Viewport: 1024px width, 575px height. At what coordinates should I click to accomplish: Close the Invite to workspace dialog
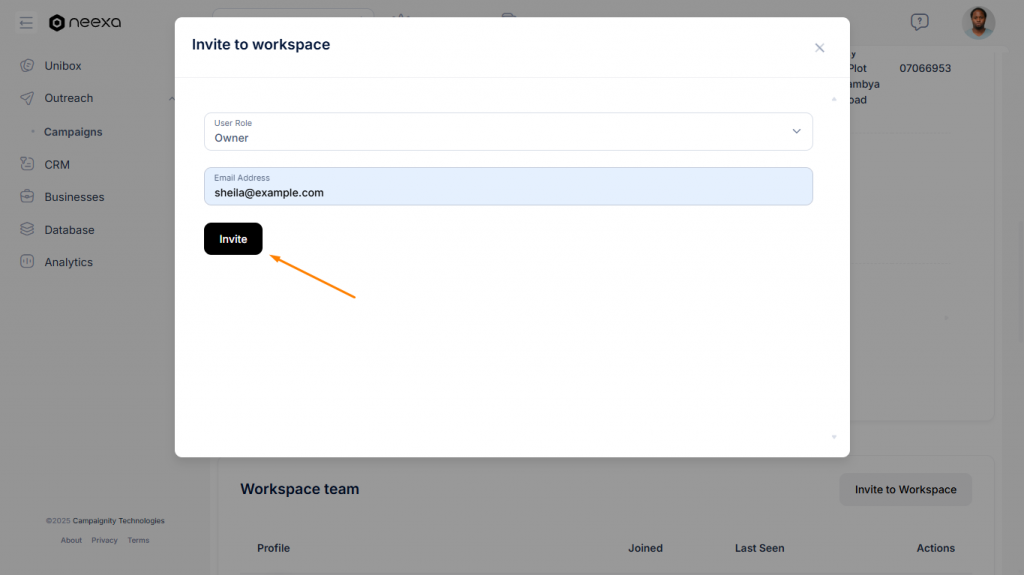[819, 48]
